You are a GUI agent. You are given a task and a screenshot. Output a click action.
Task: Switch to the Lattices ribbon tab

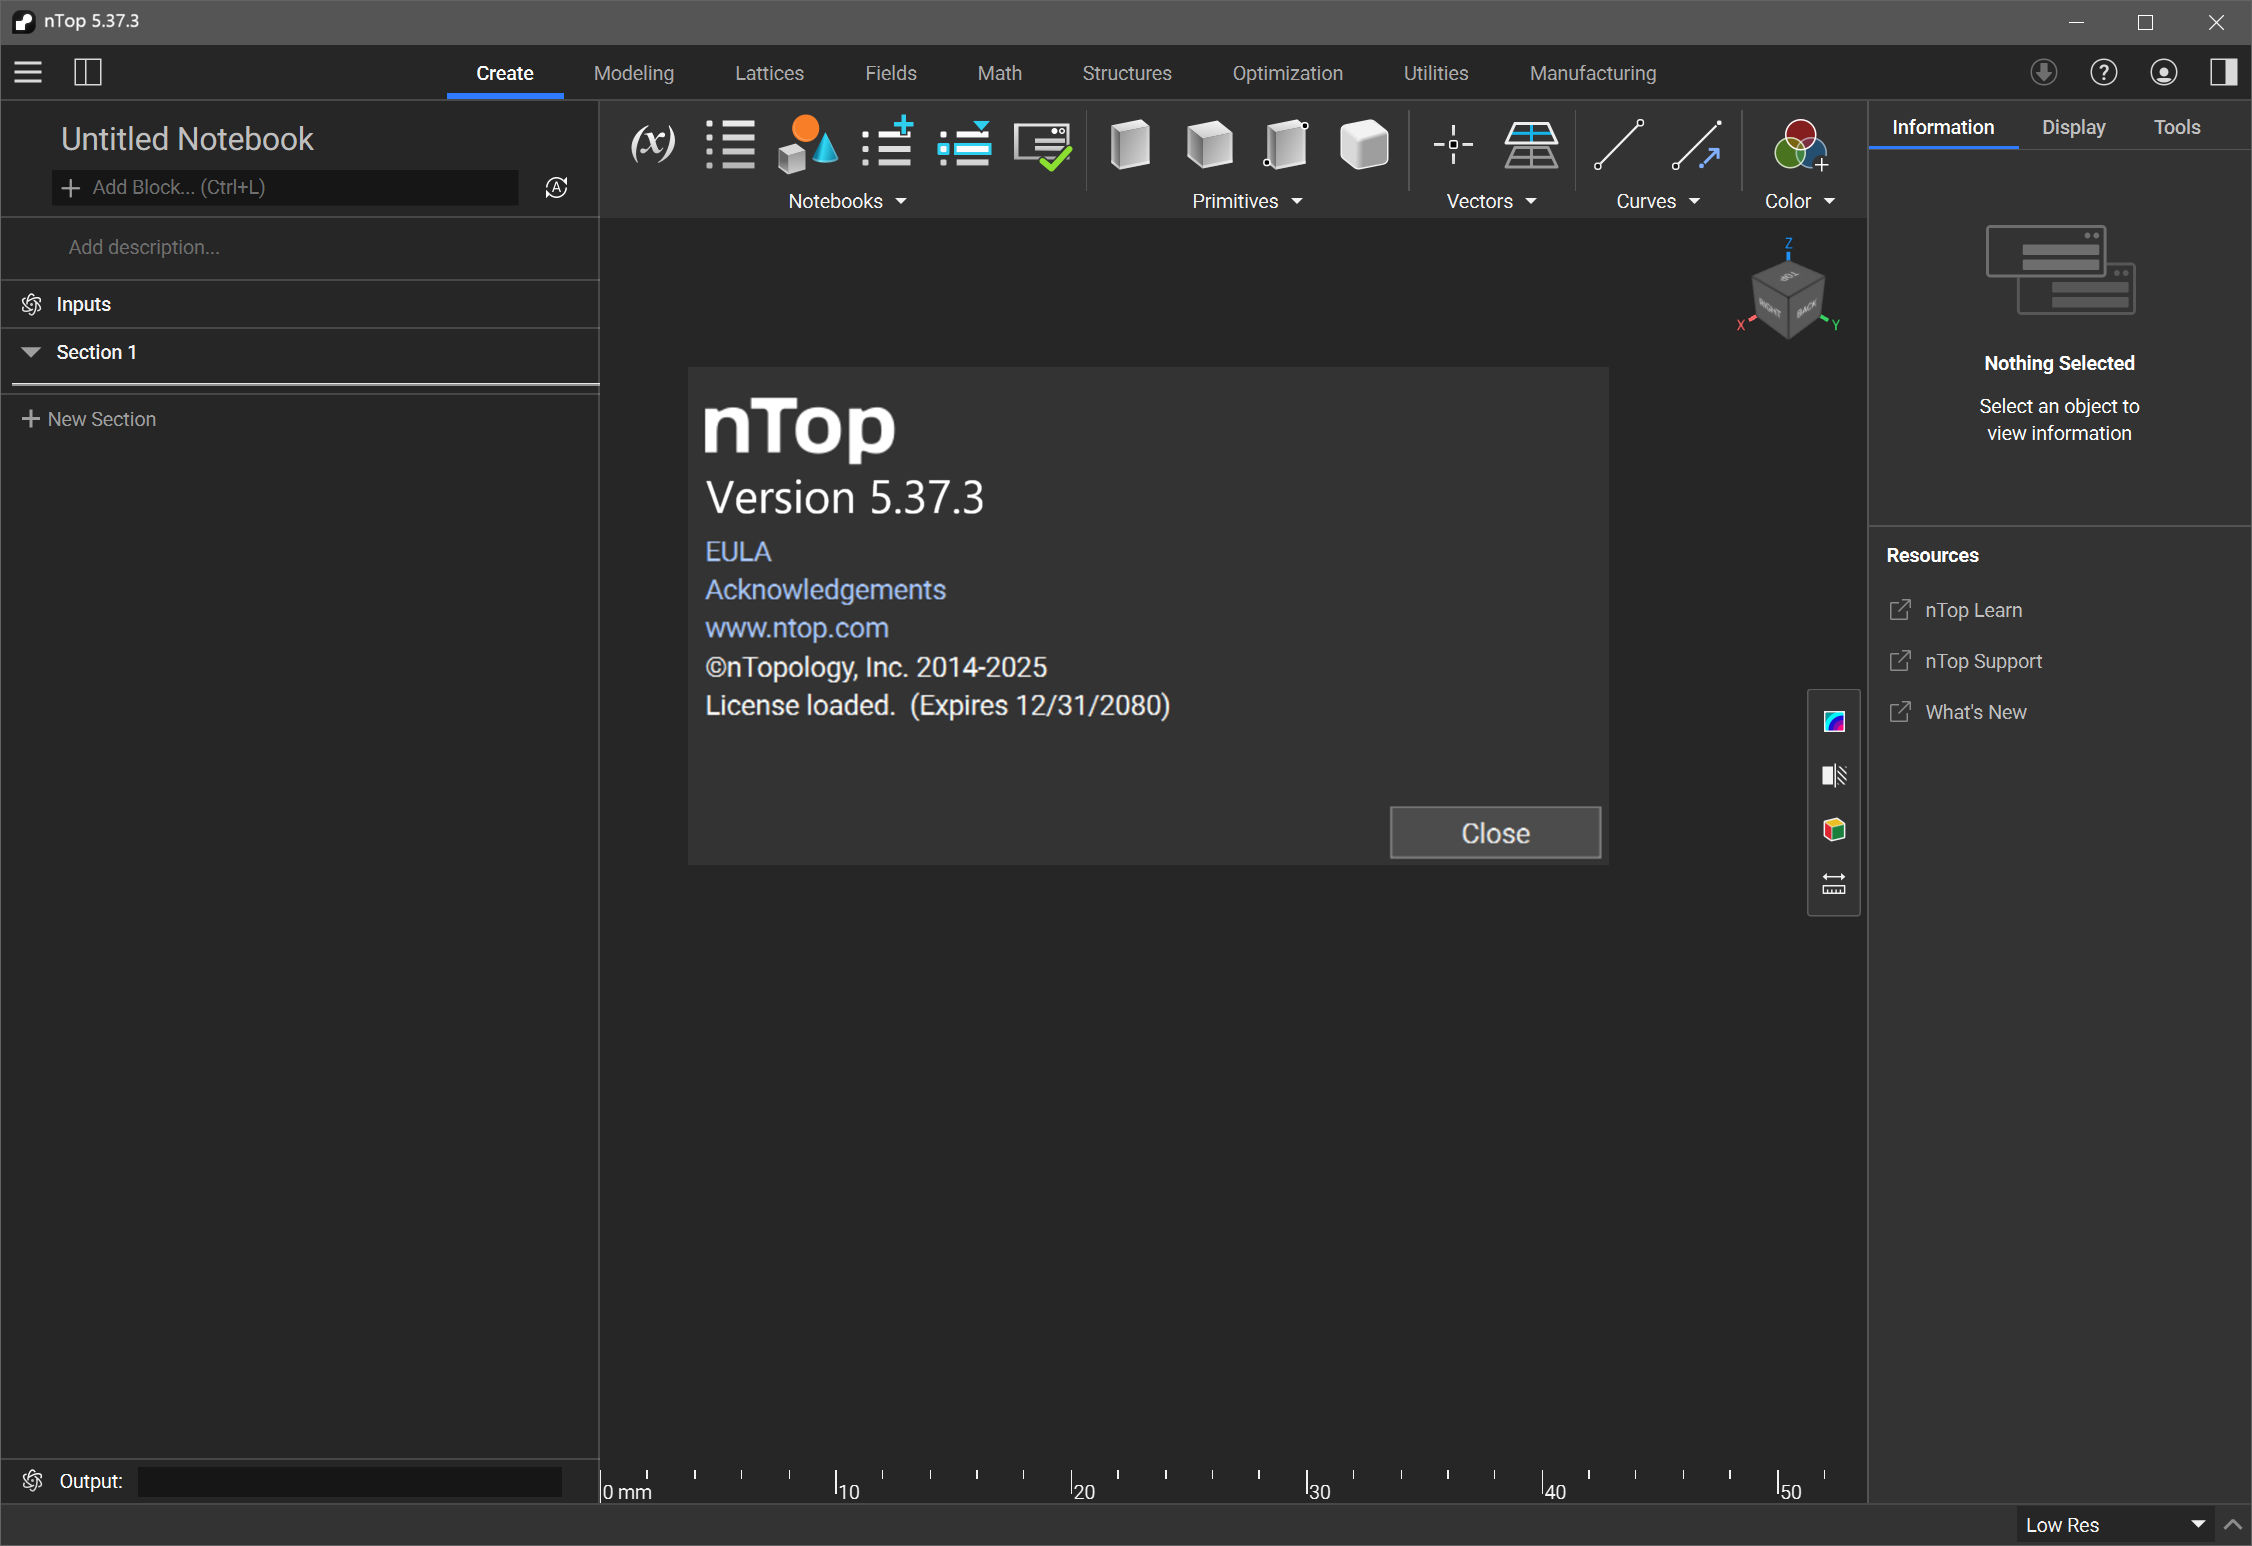coord(769,73)
